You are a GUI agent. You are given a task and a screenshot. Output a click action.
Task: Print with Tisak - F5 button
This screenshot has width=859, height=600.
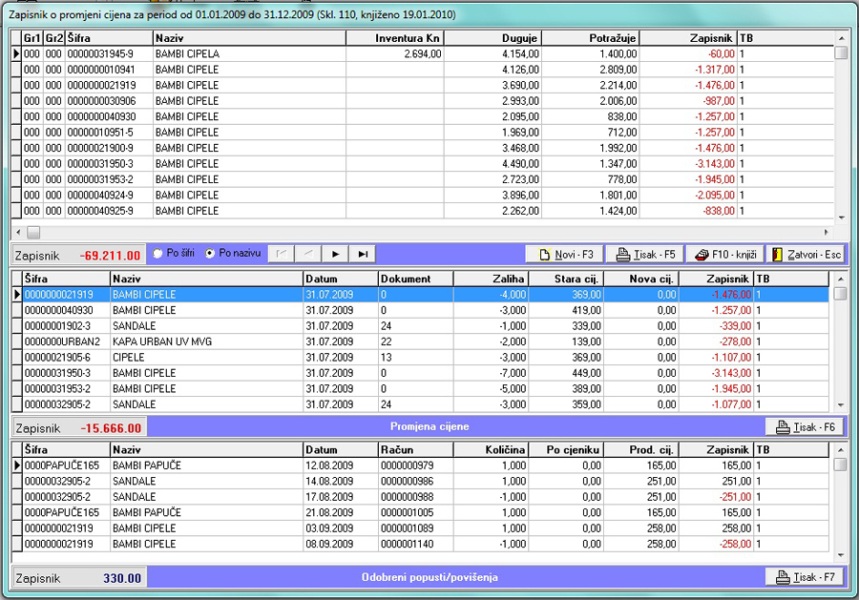[645, 254]
